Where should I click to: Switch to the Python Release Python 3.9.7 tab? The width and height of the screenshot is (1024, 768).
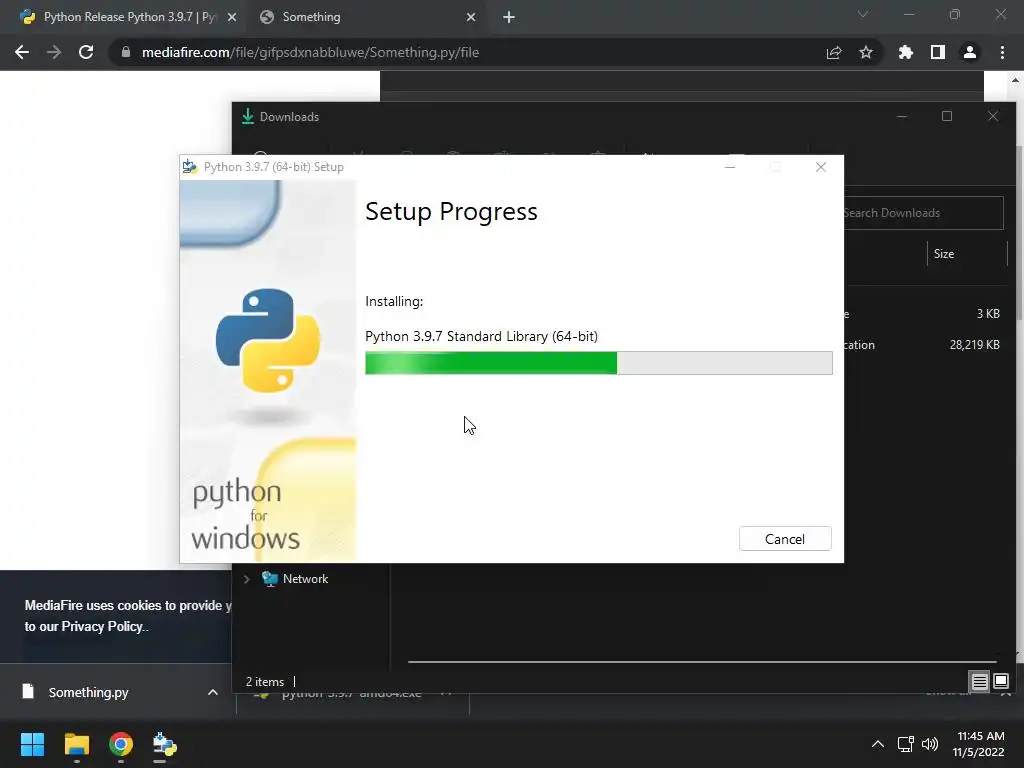[x=129, y=17]
